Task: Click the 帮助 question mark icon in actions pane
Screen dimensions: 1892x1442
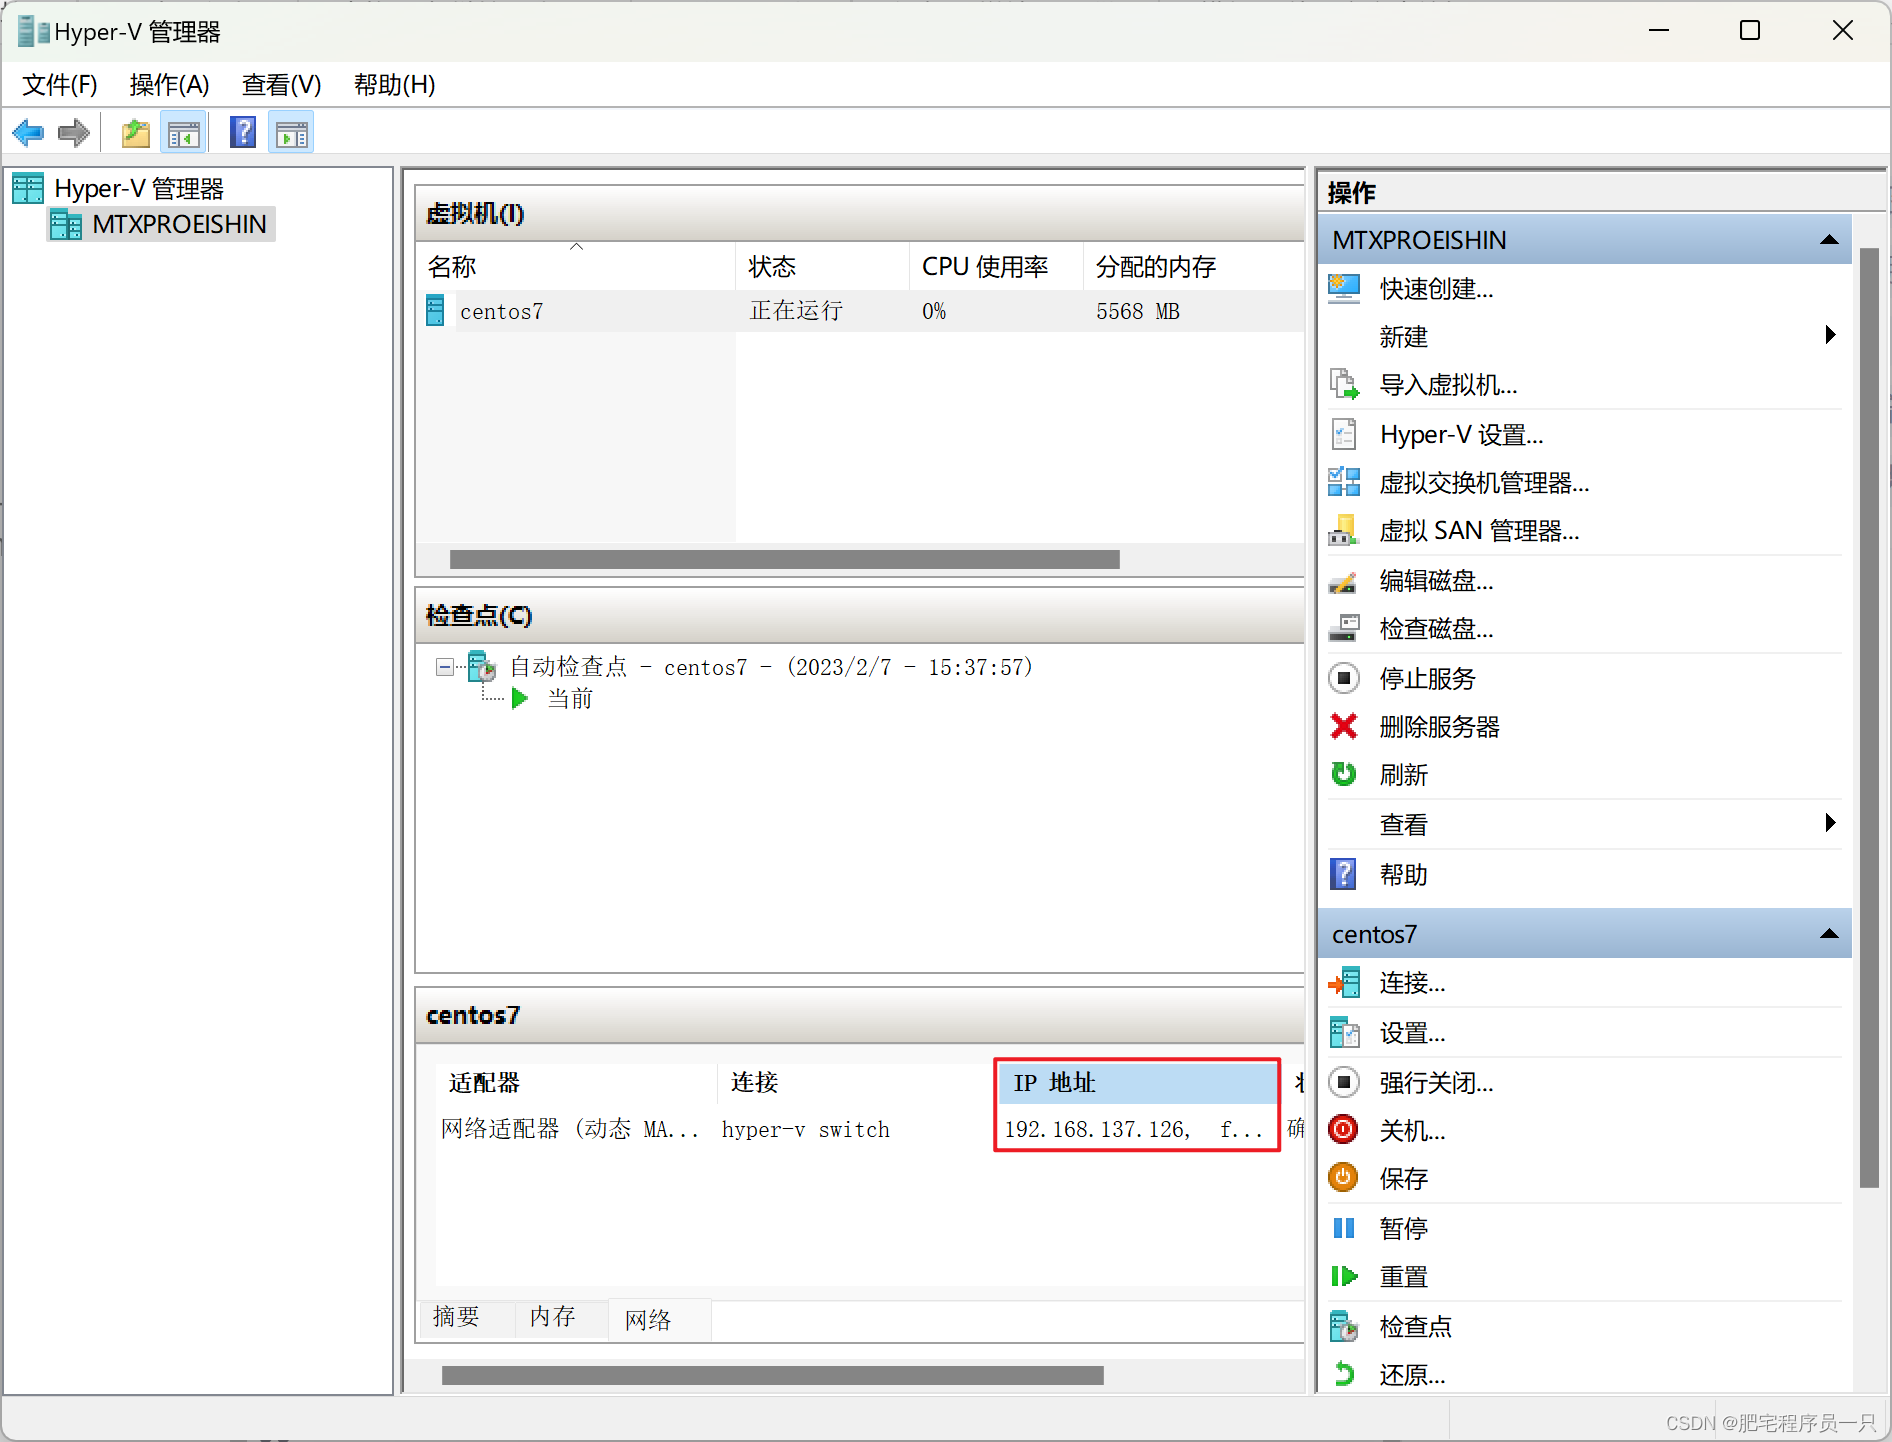Action: click(1344, 874)
